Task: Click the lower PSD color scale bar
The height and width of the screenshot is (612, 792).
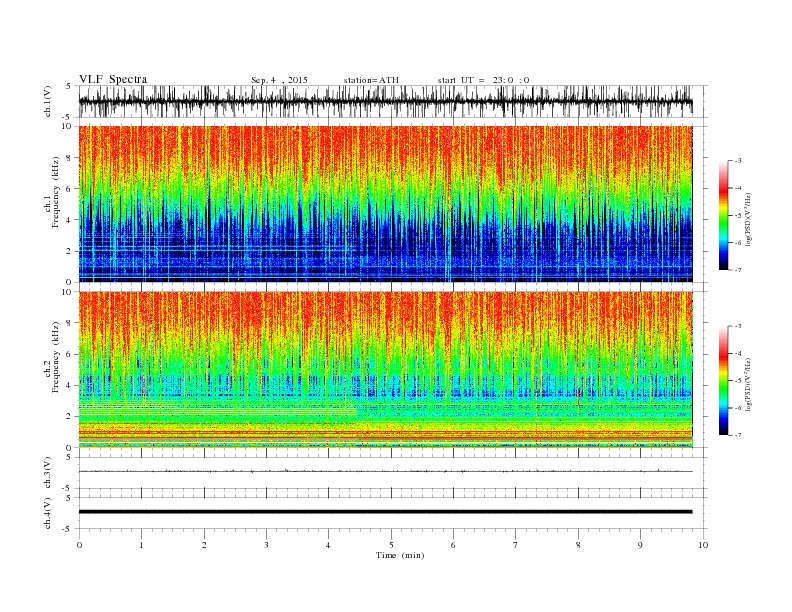Action: 724,381
